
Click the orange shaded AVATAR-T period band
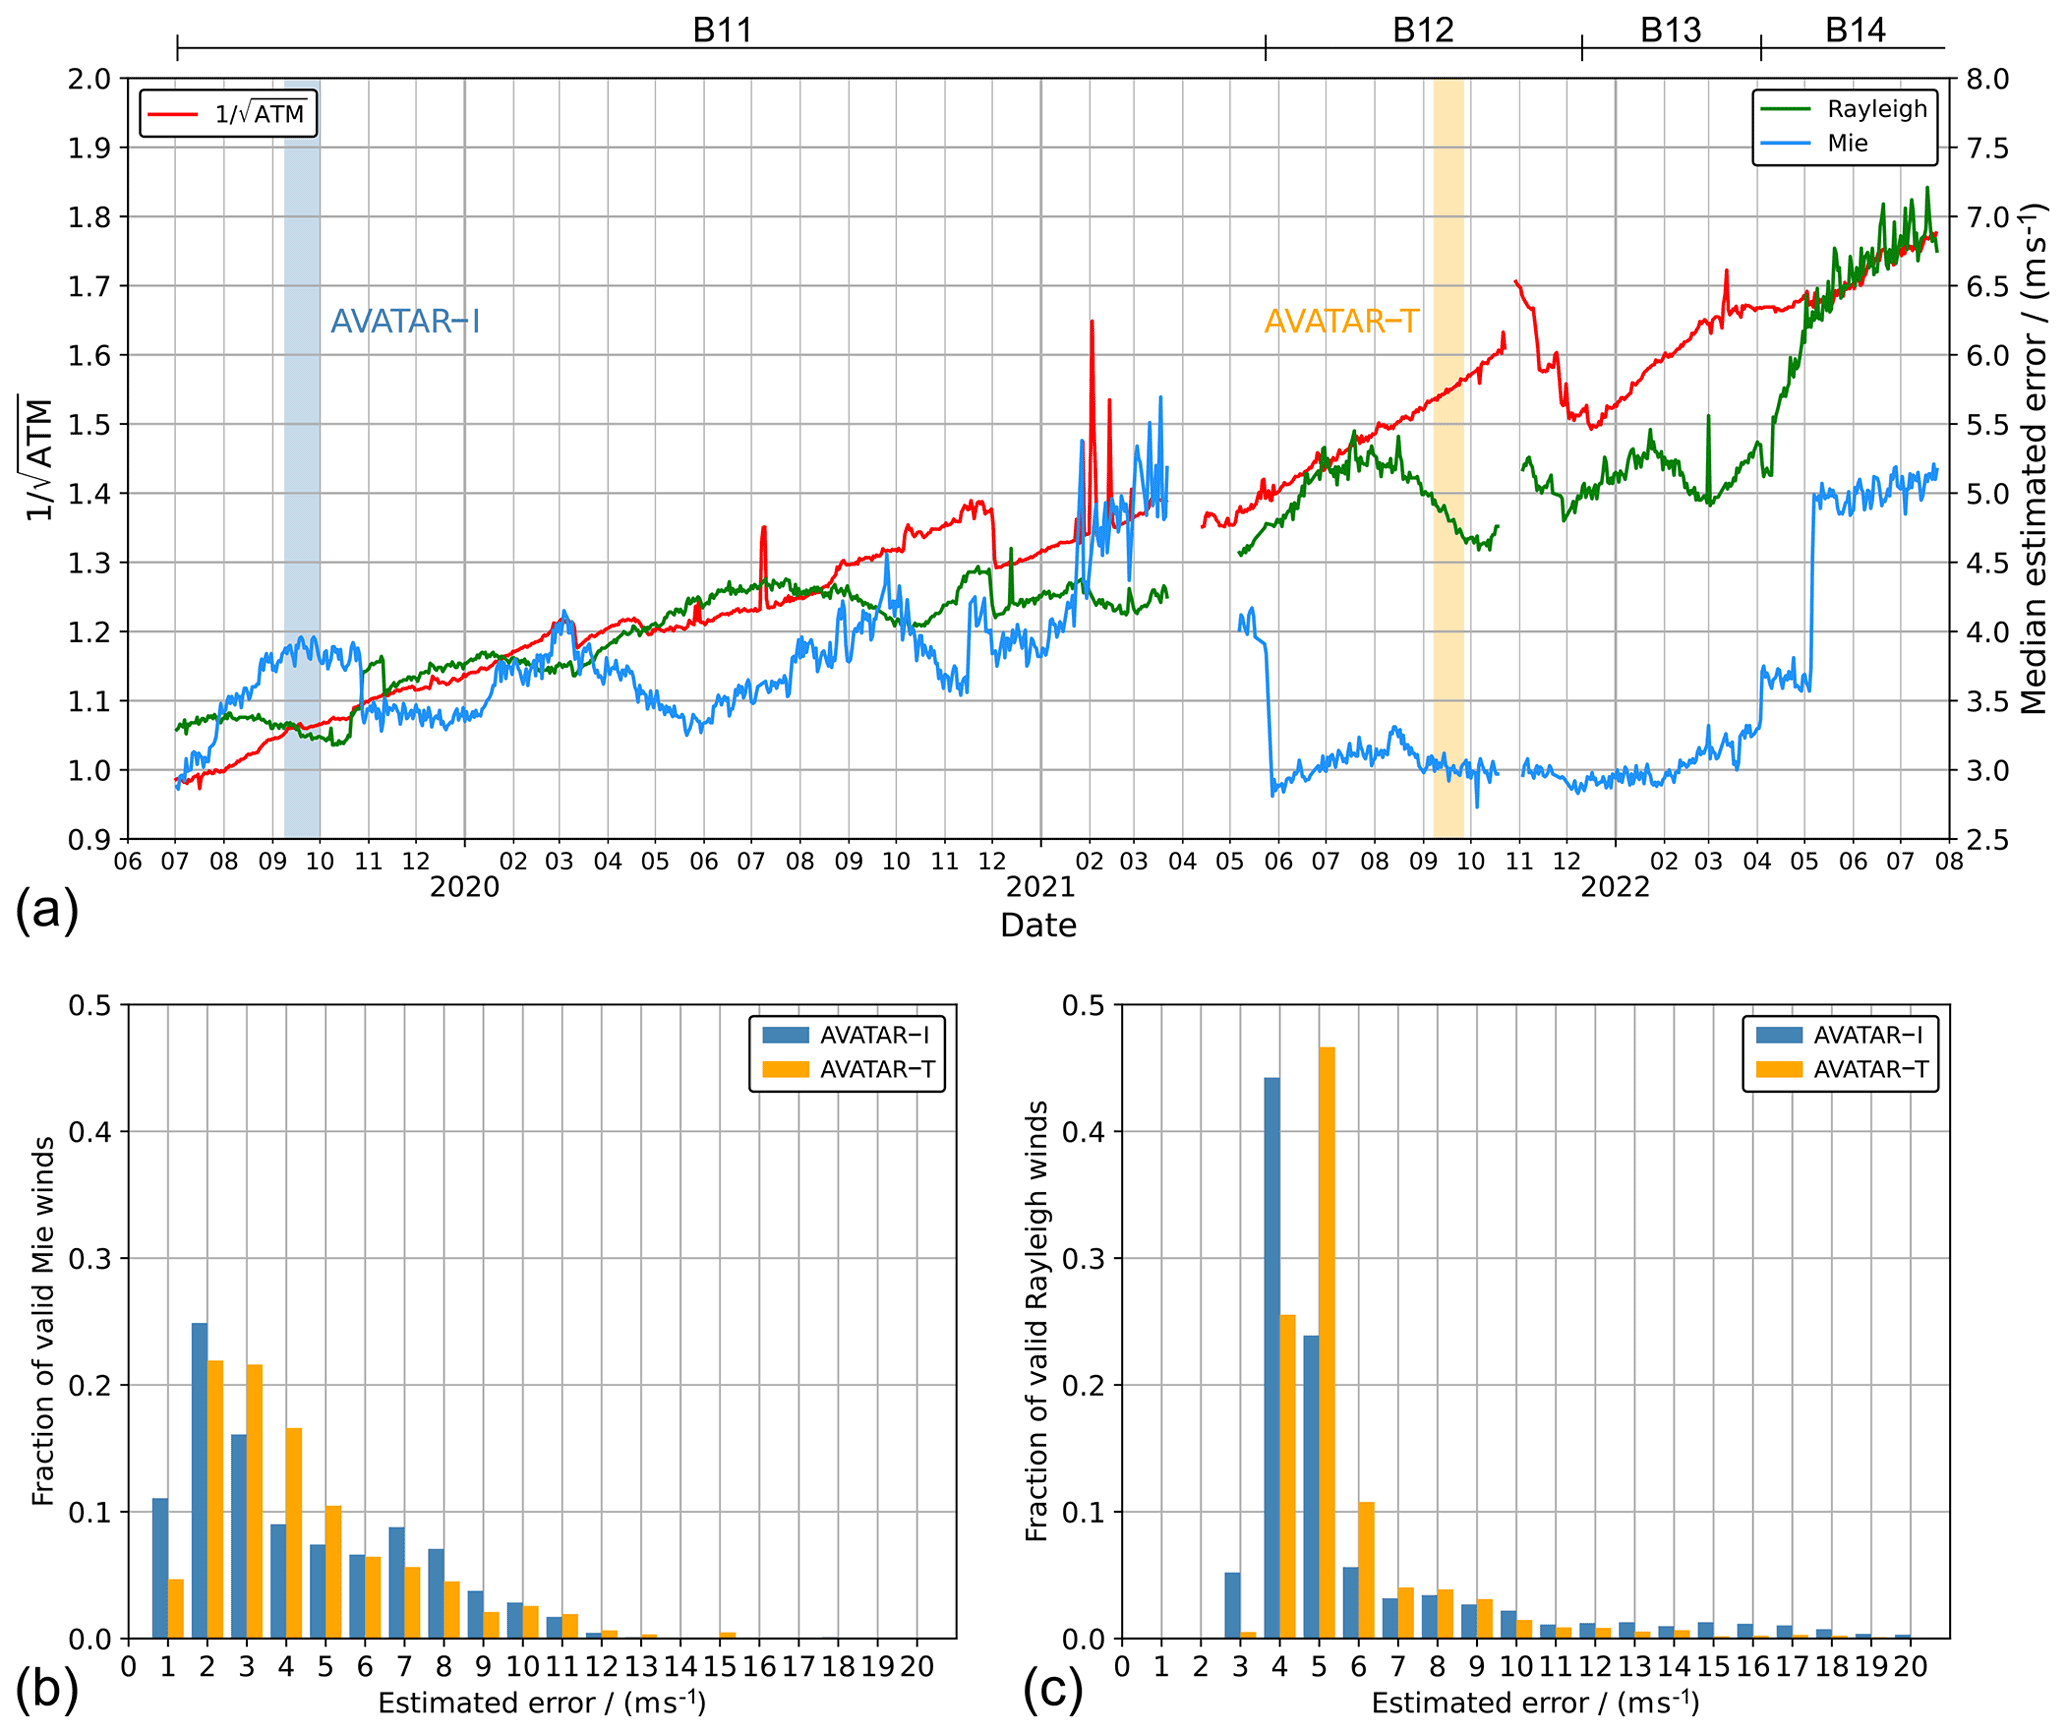1447,600
